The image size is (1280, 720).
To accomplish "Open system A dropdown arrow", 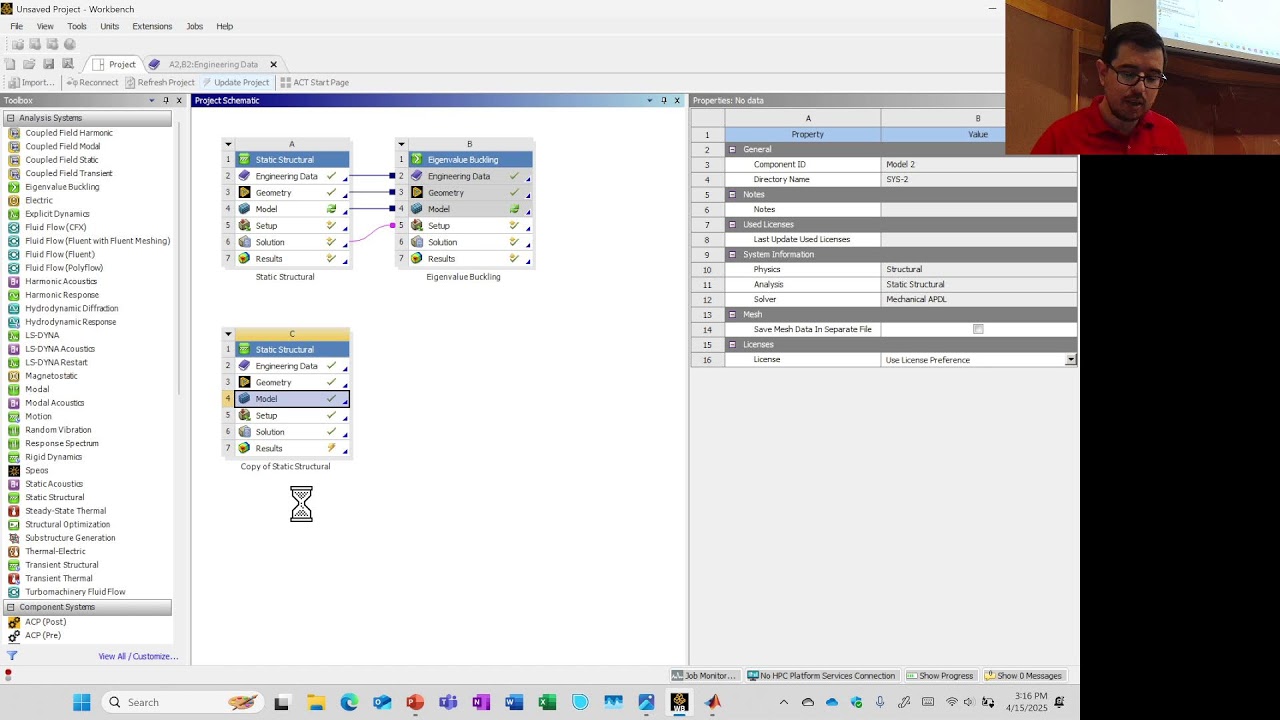I will [x=228, y=144].
